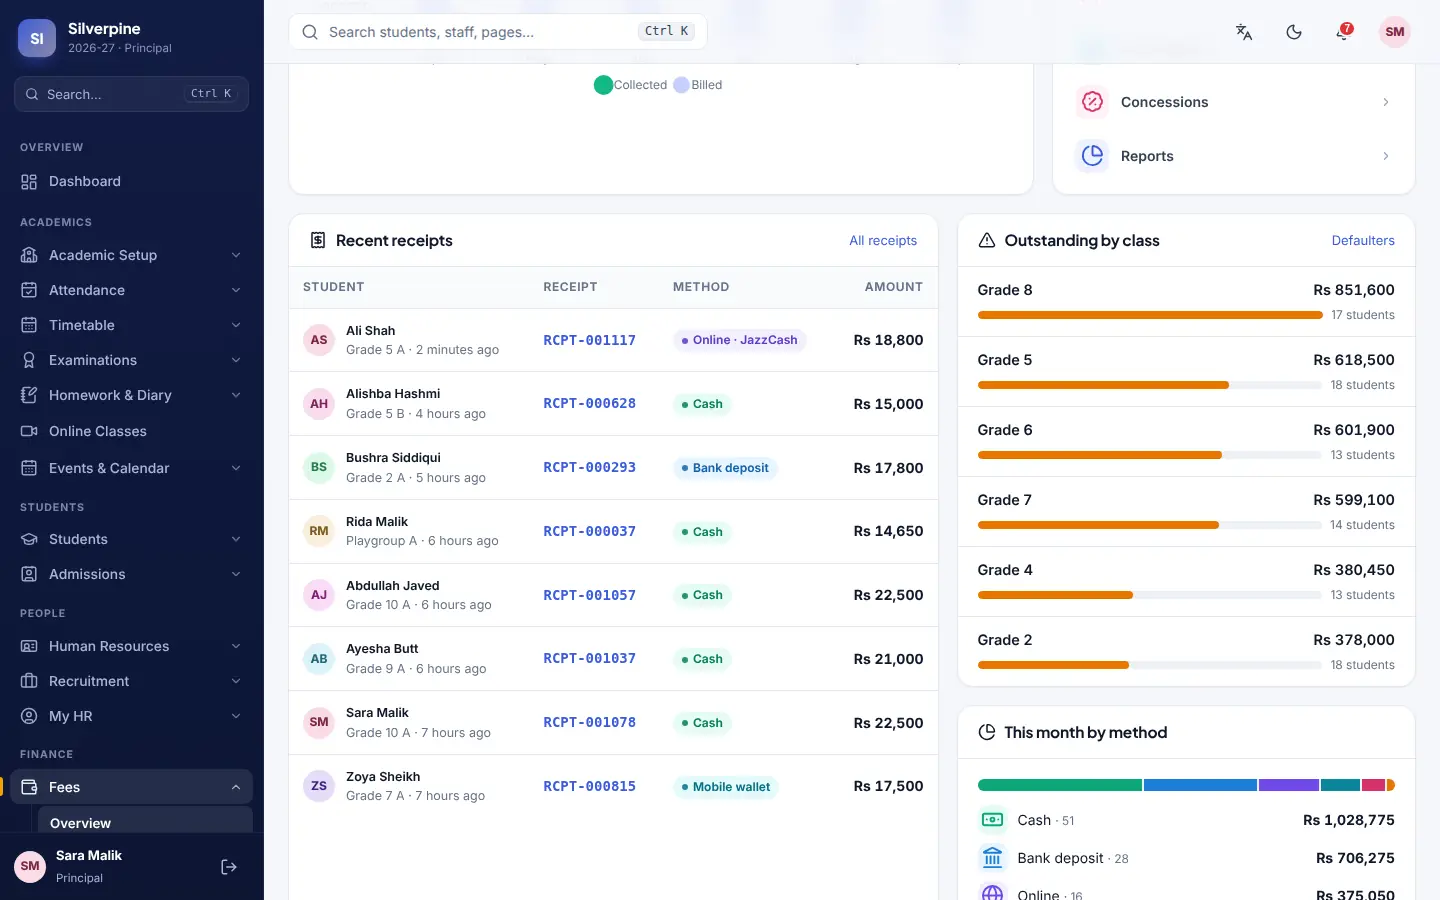Screen dimensions: 1440x900
Task: Click the Online Classes video icon
Action: point(29,431)
